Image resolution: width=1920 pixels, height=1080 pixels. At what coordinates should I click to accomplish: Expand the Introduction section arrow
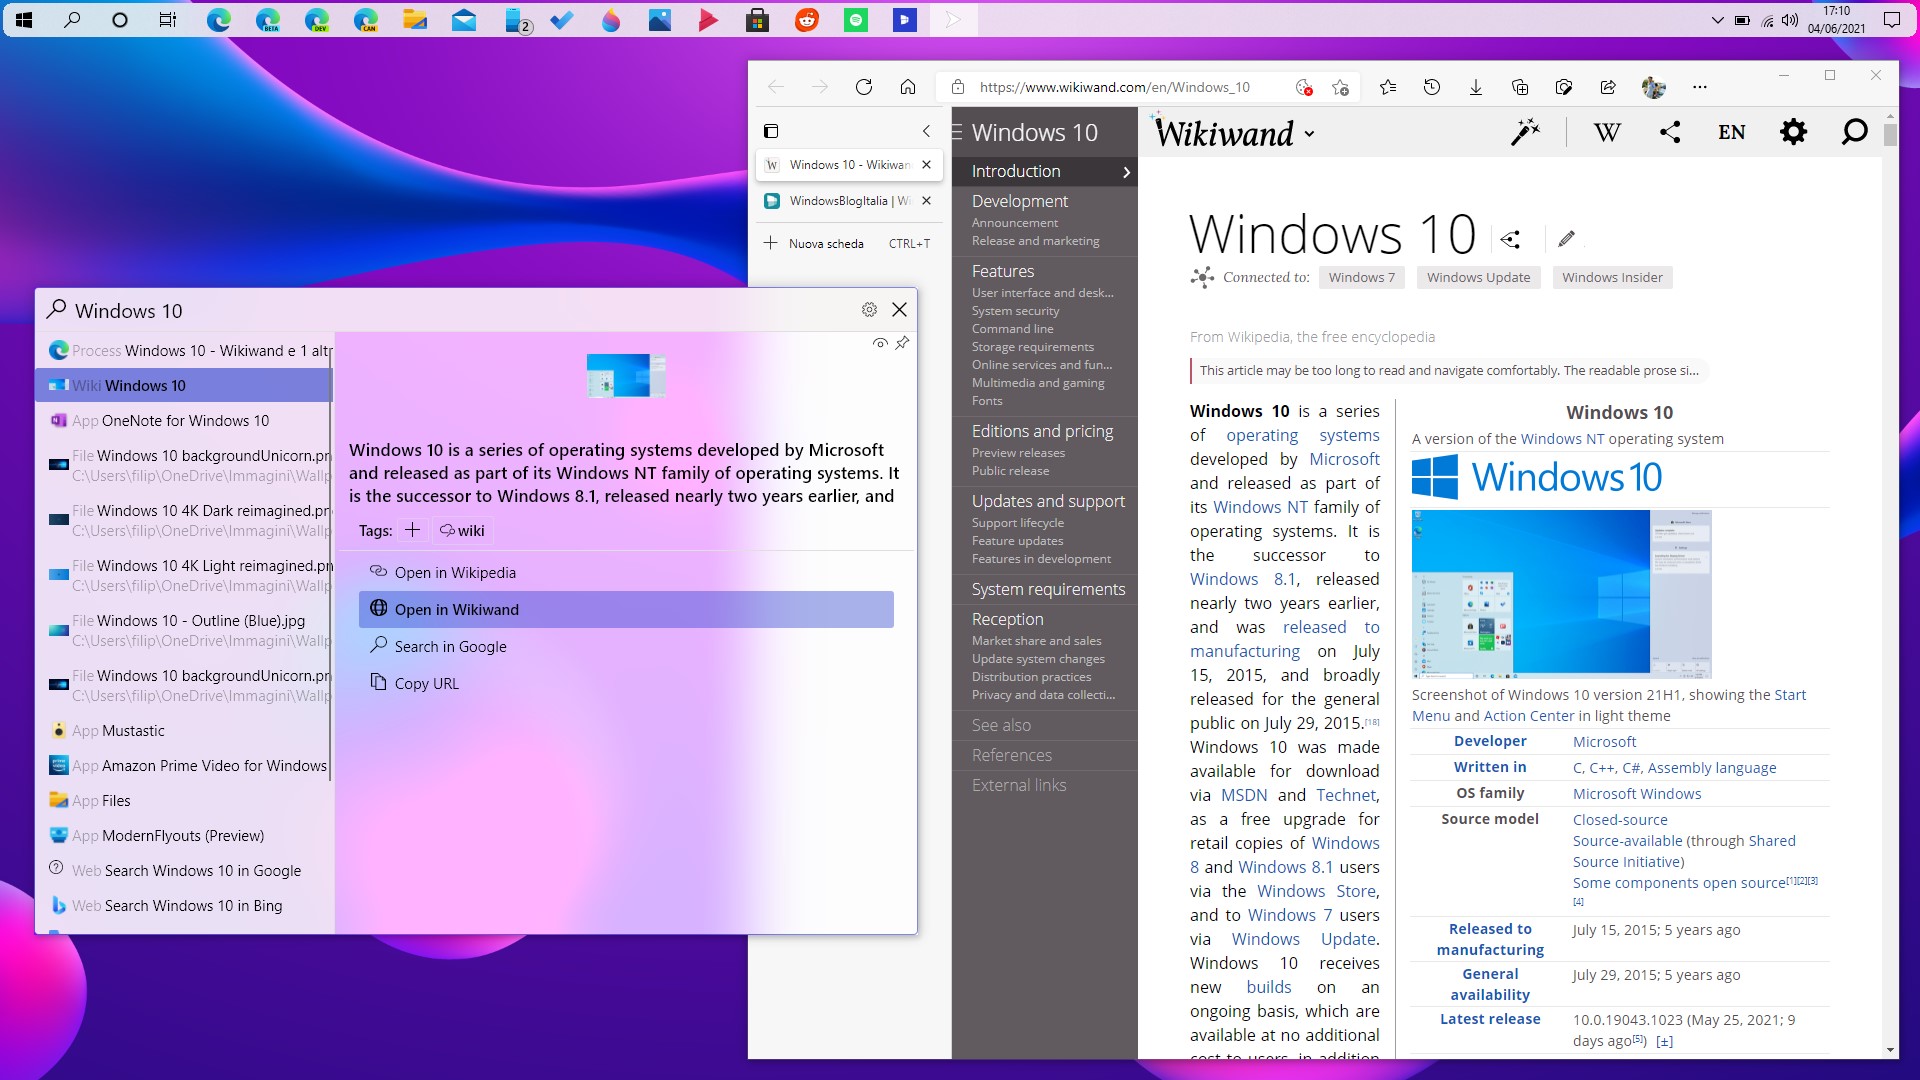pos(1127,172)
